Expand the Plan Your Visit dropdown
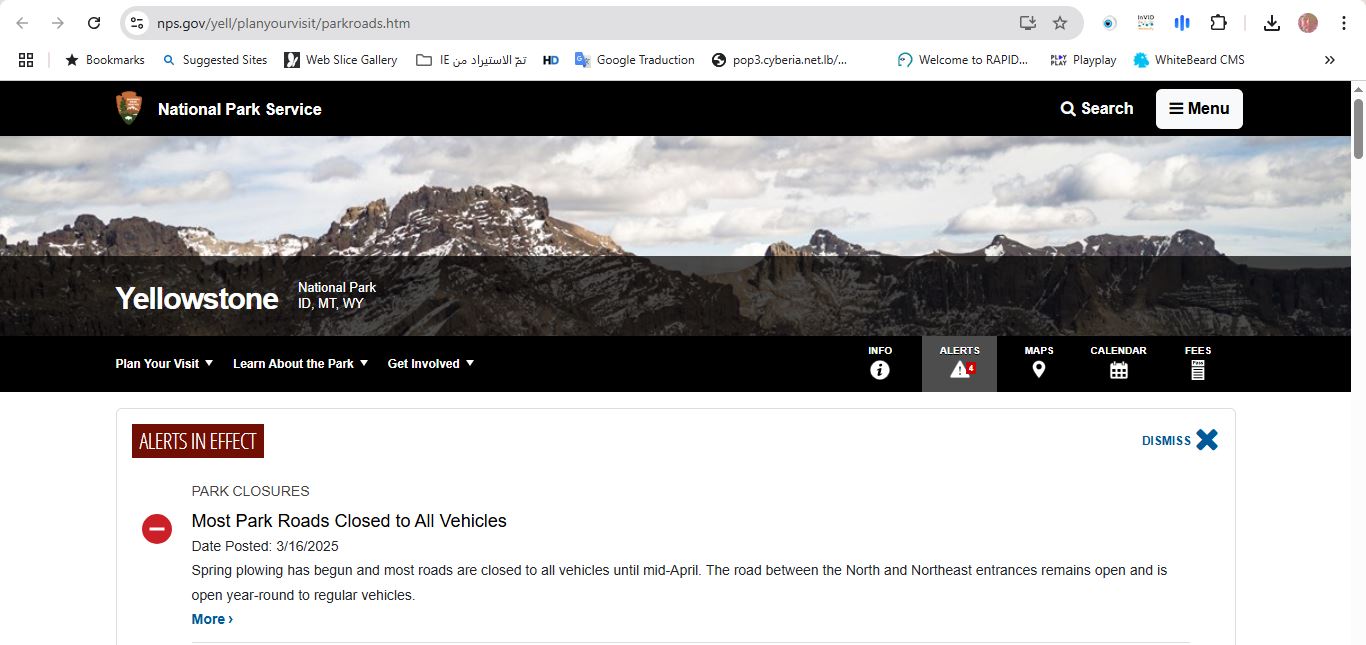Viewport: 1366px width, 645px height. click(x=164, y=364)
